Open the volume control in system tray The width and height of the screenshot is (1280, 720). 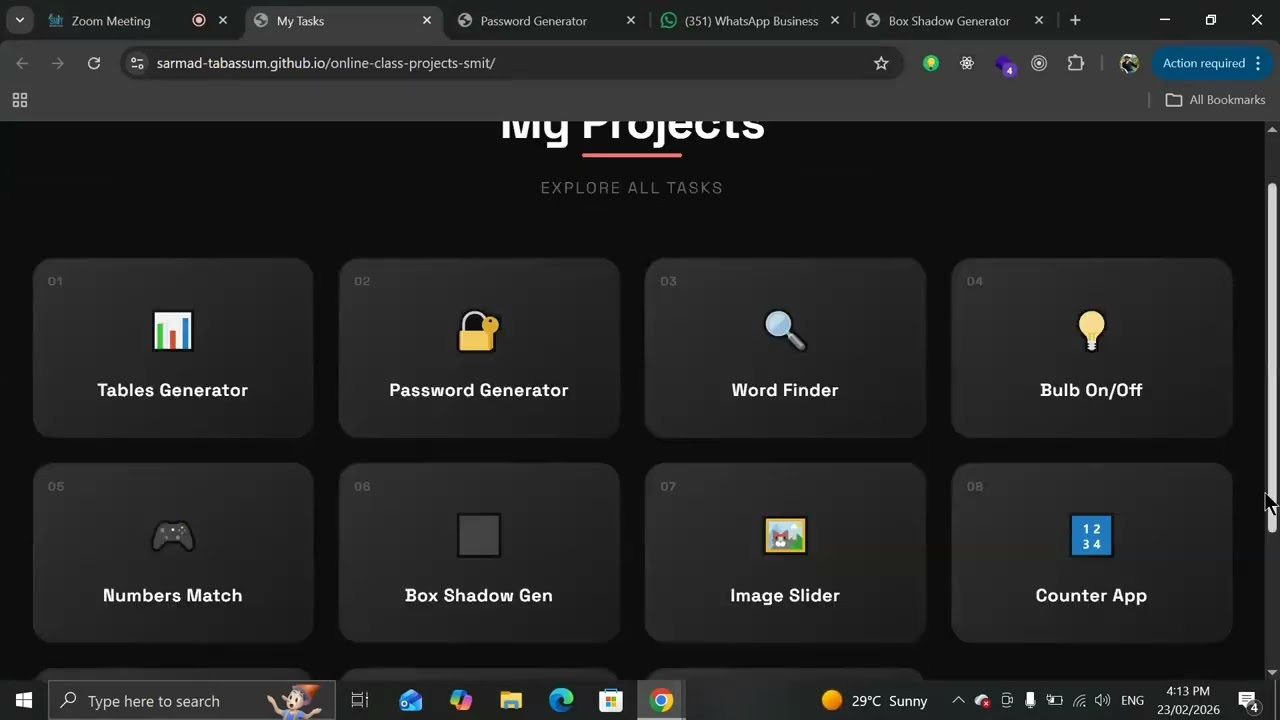pos(1103,700)
